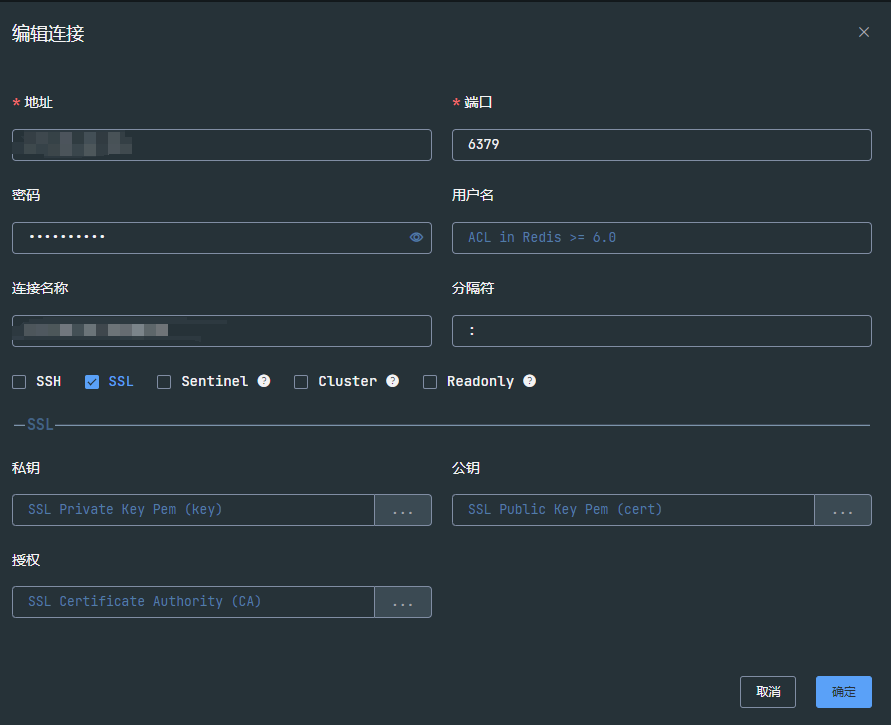
Task: Click the Cluster help question icon
Action: (x=393, y=381)
